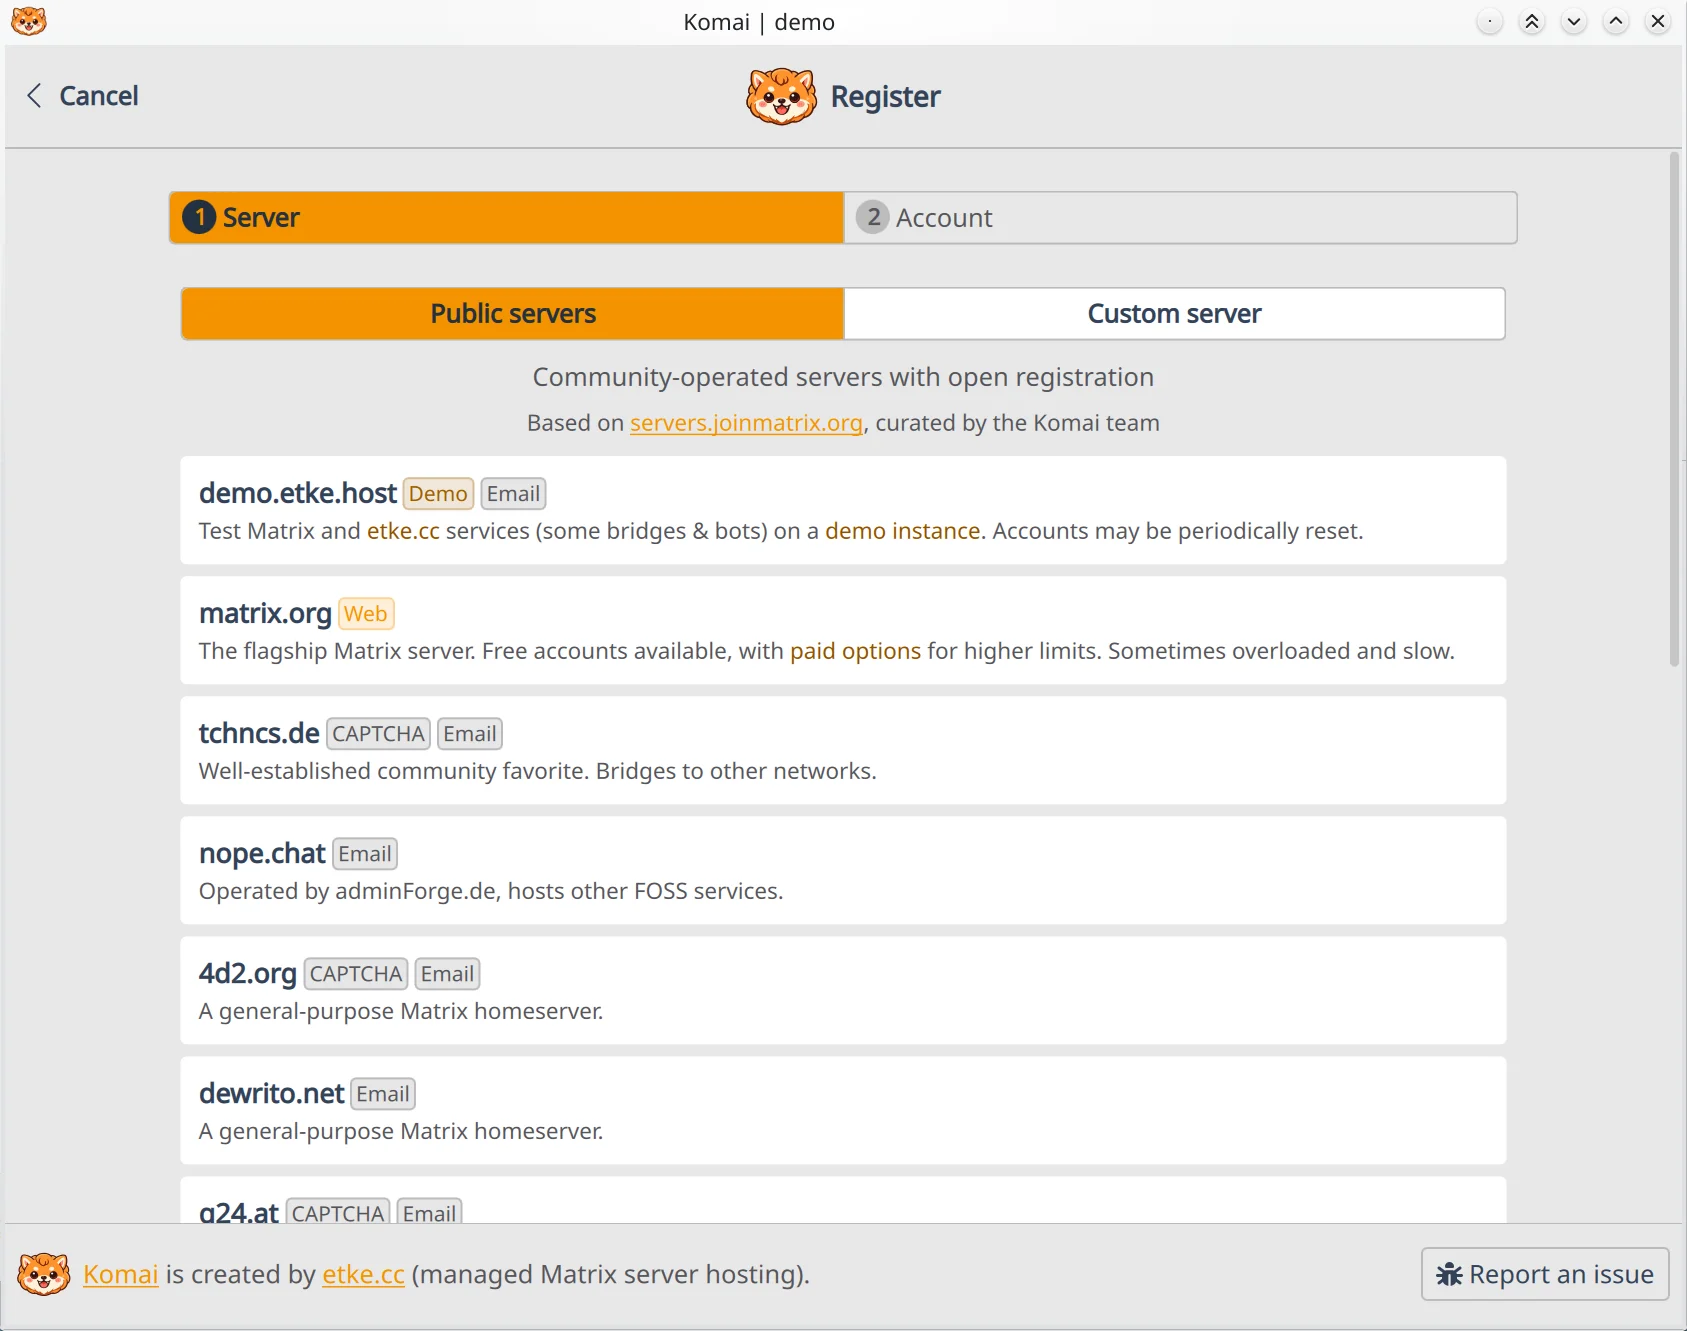Select the Account step tab

click(x=1181, y=218)
